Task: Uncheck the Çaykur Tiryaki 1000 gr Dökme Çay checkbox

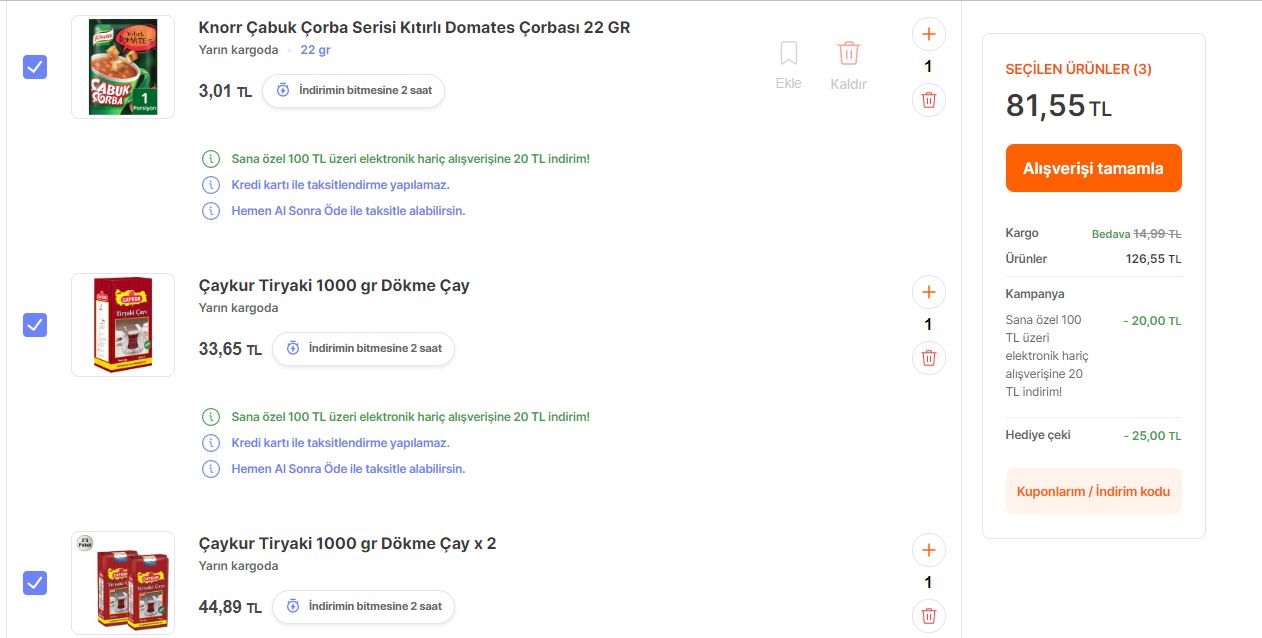Action: [35, 325]
